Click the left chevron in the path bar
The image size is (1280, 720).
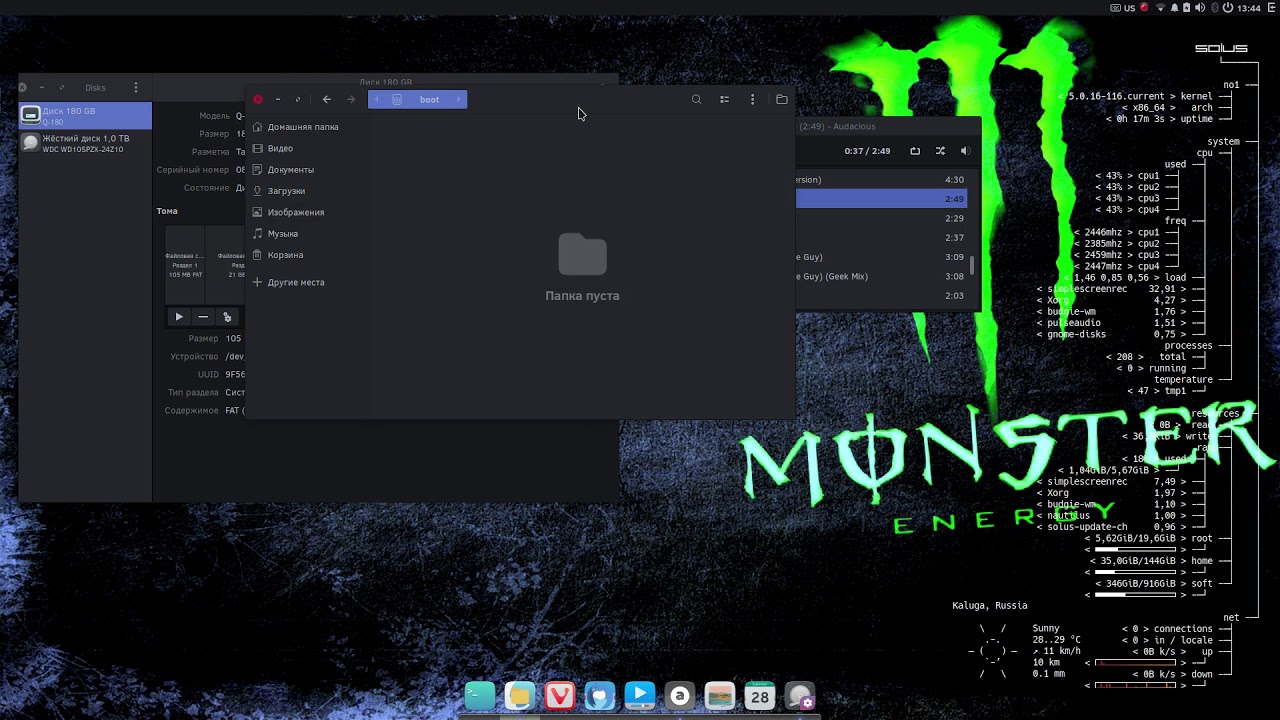click(376, 99)
